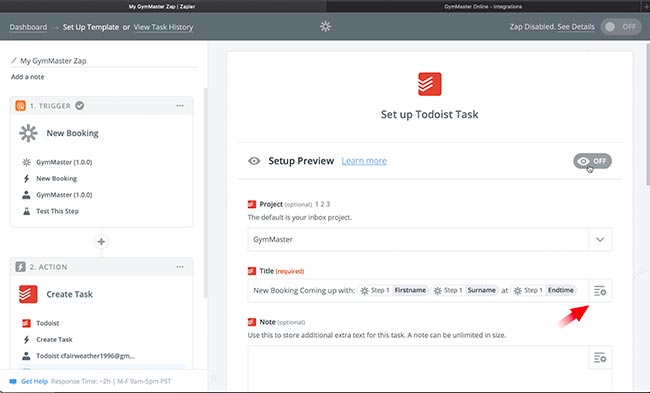Open insert field icon for Note
This screenshot has height=393, width=650.
tap(600, 357)
